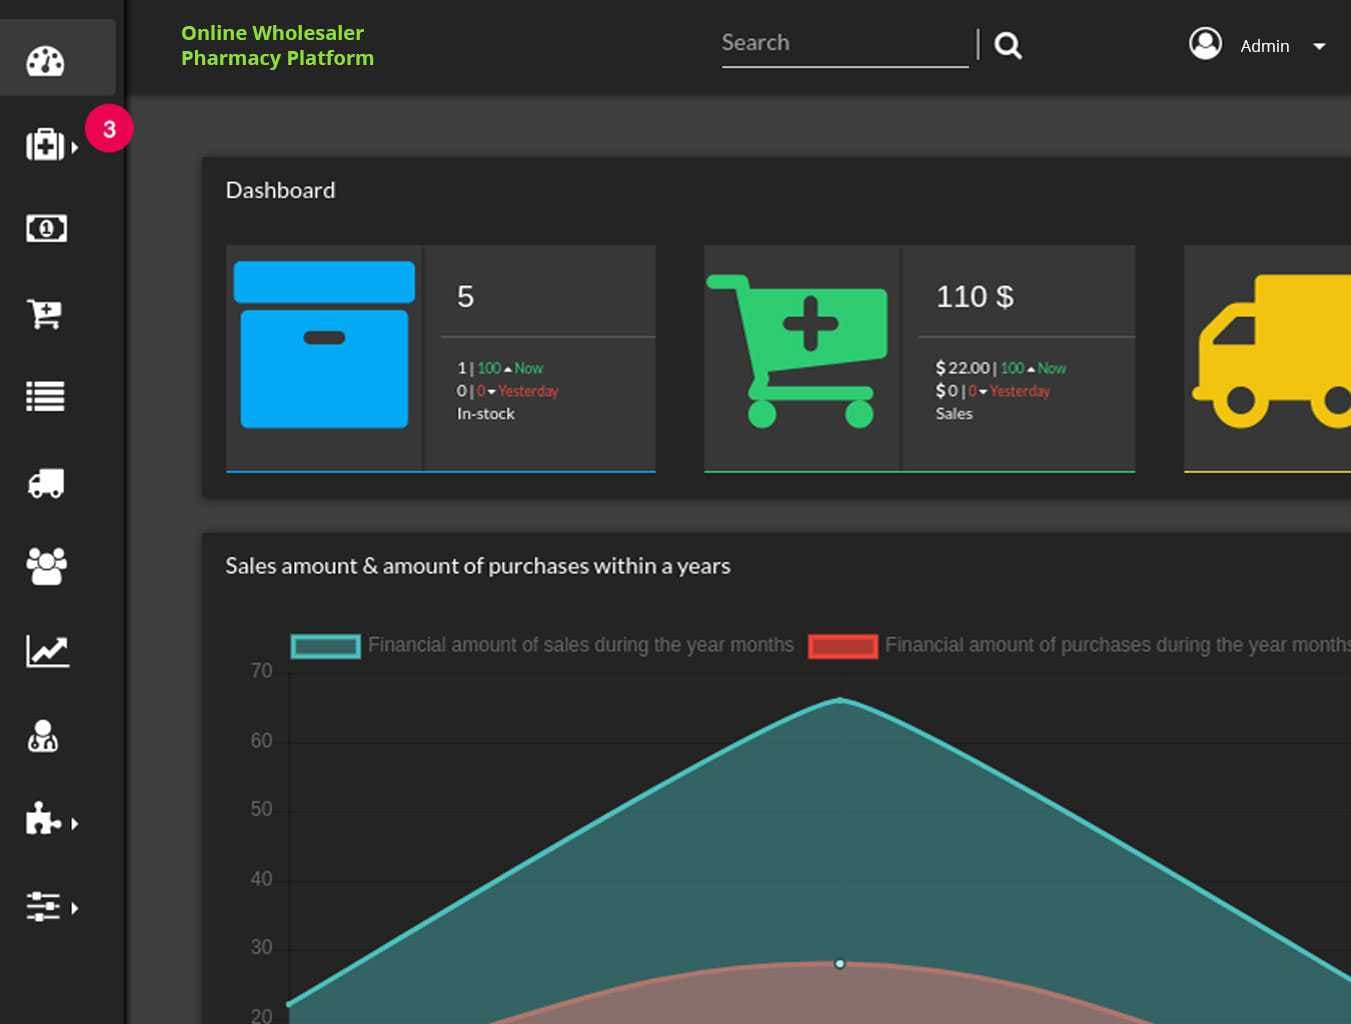Open the line chart reports sidebar icon

point(47,651)
